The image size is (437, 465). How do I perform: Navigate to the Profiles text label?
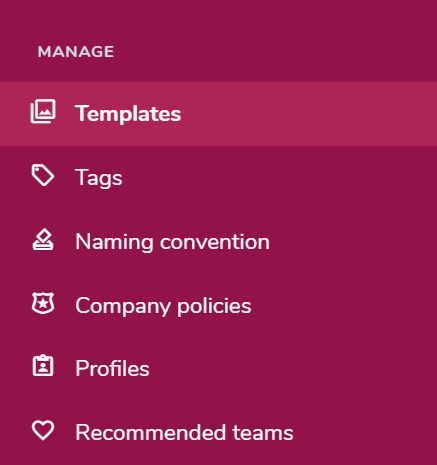coord(112,368)
